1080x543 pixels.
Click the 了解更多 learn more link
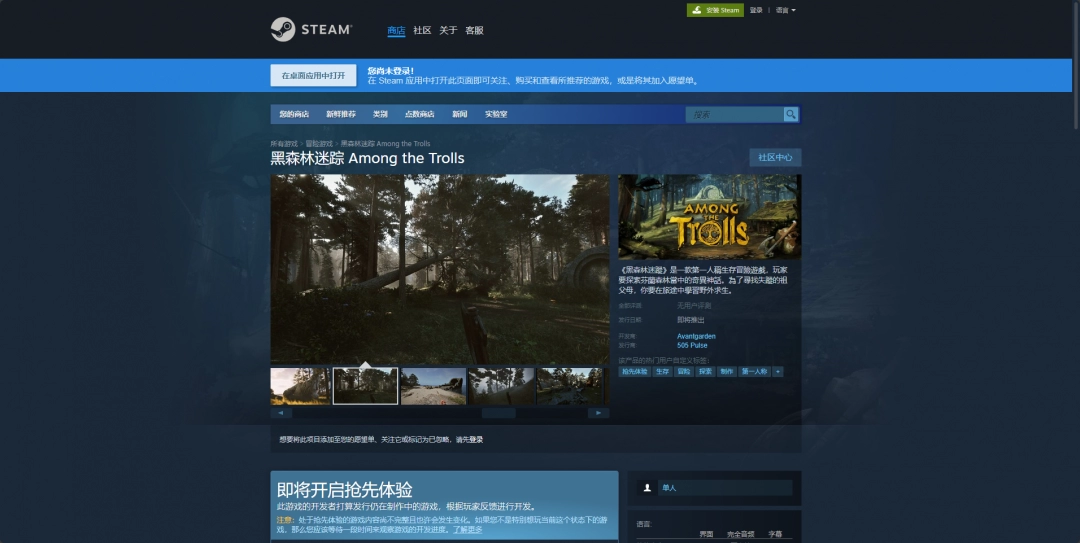(468, 529)
